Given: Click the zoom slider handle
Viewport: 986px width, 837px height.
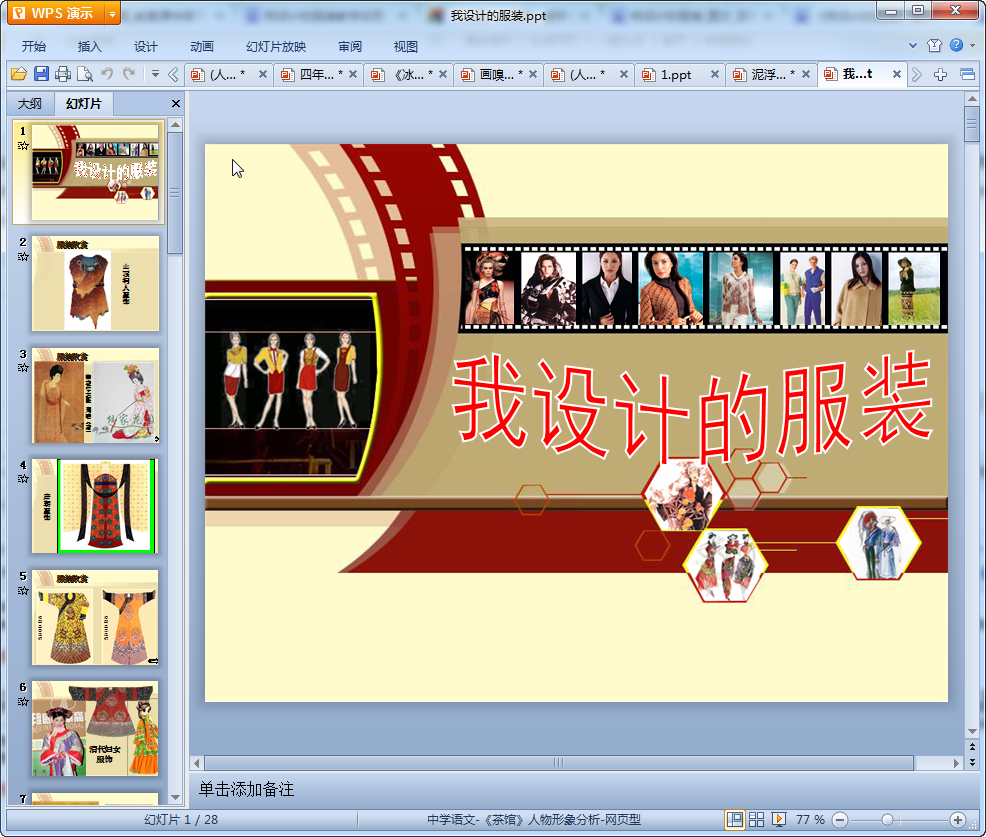Looking at the screenshot, I should pyautogui.click(x=887, y=819).
